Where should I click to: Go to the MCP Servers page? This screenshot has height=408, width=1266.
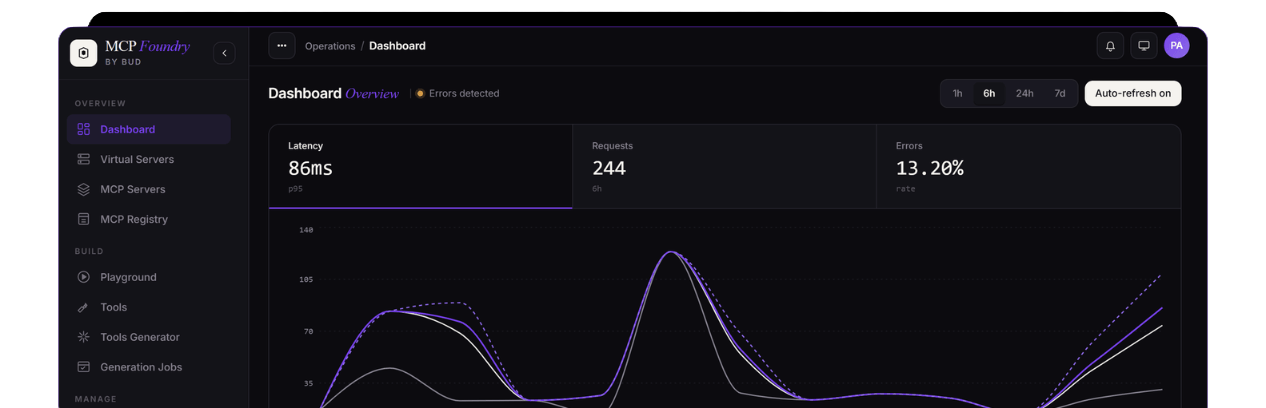(x=149, y=189)
